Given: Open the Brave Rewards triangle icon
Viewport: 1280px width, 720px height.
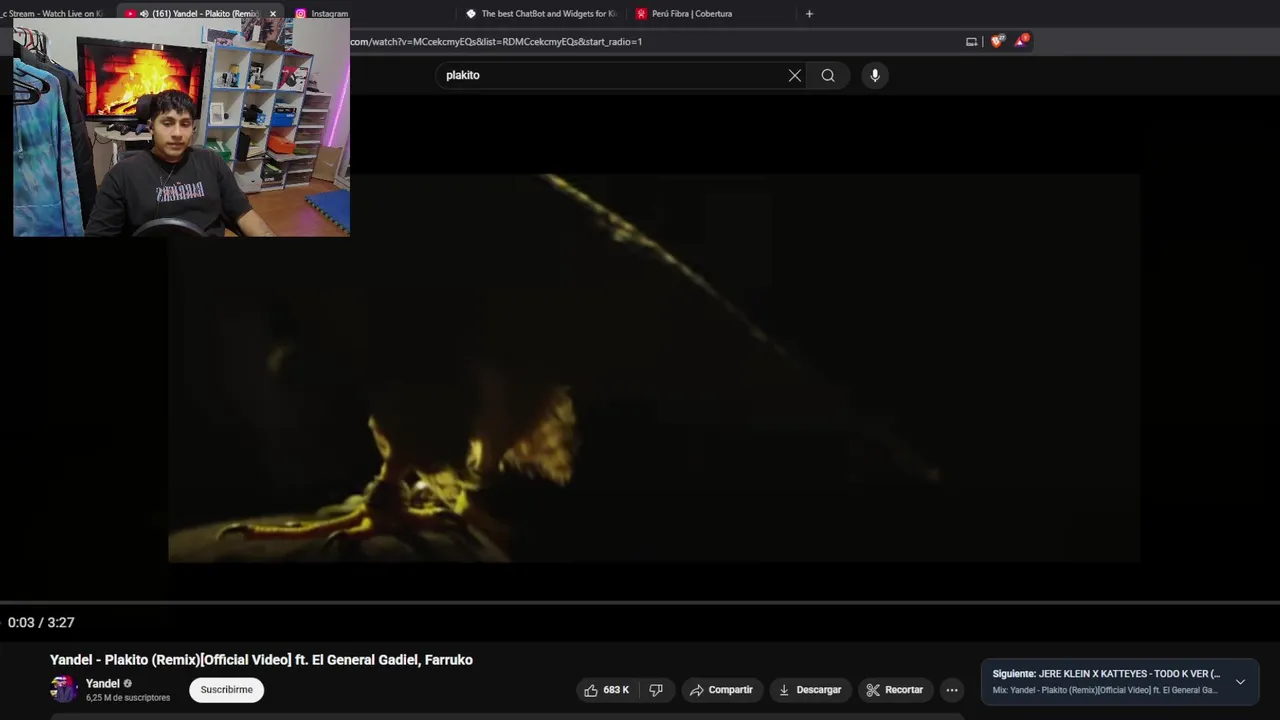Looking at the screenshot, I should (1021, 41).
